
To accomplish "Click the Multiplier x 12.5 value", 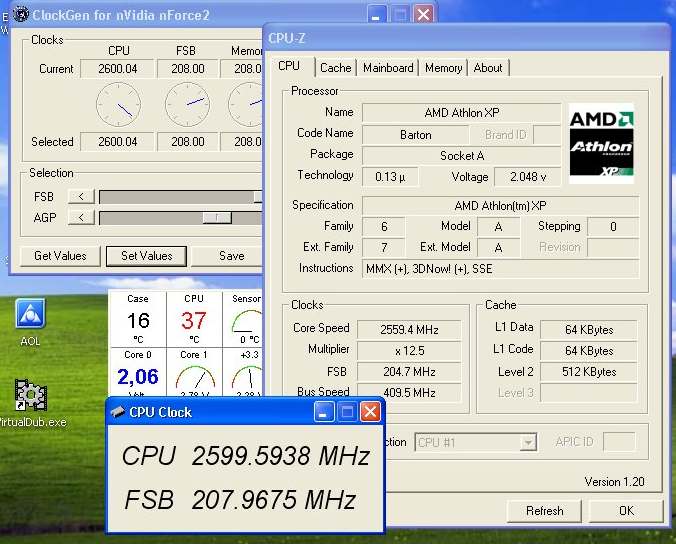I will click(x=409, y=351).
